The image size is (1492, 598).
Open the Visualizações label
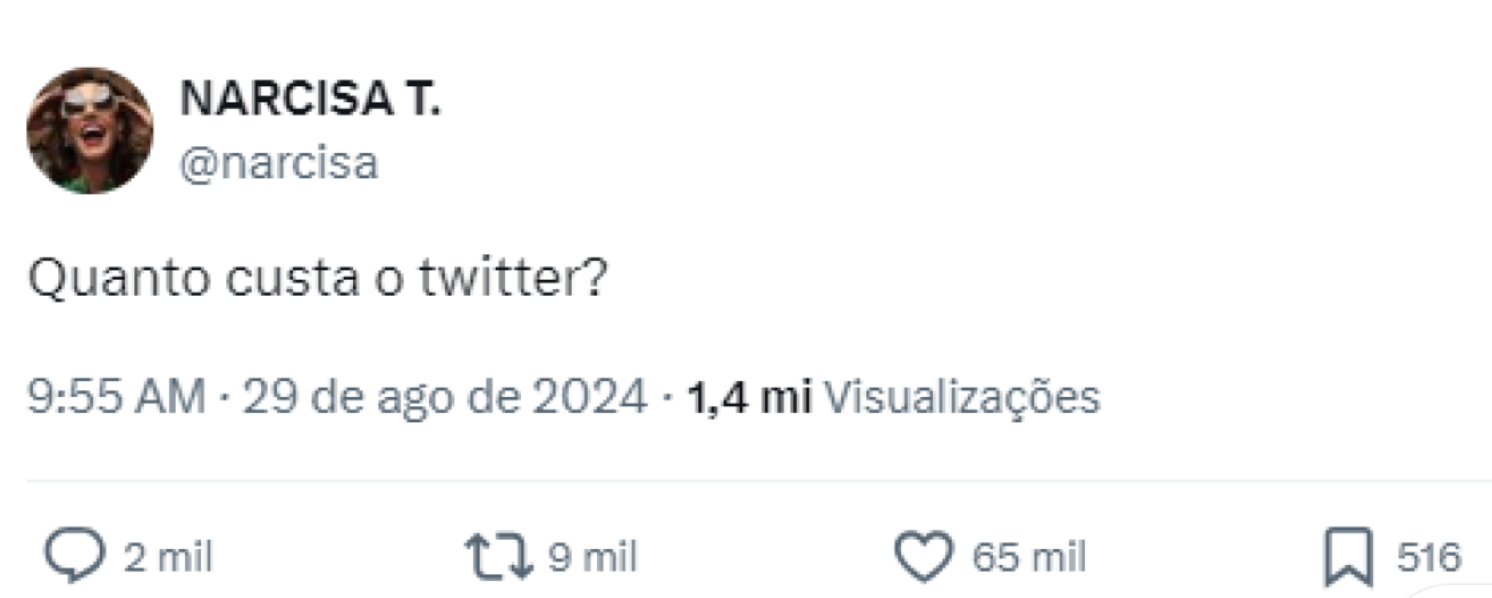click(960, 398)
